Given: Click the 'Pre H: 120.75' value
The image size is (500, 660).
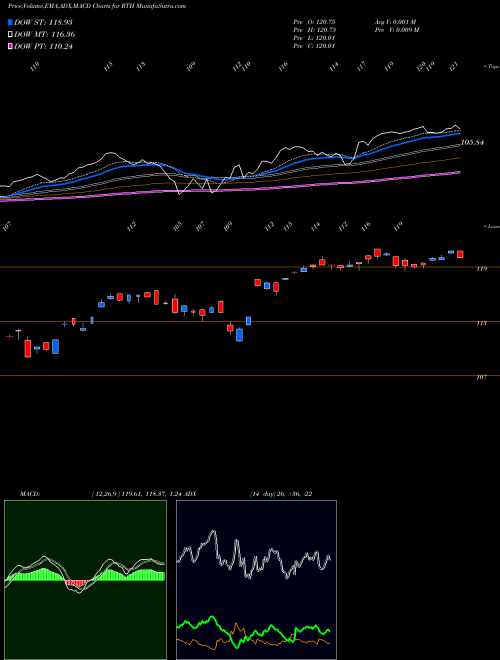Looking at the screenshot, I should click(314, 30).
